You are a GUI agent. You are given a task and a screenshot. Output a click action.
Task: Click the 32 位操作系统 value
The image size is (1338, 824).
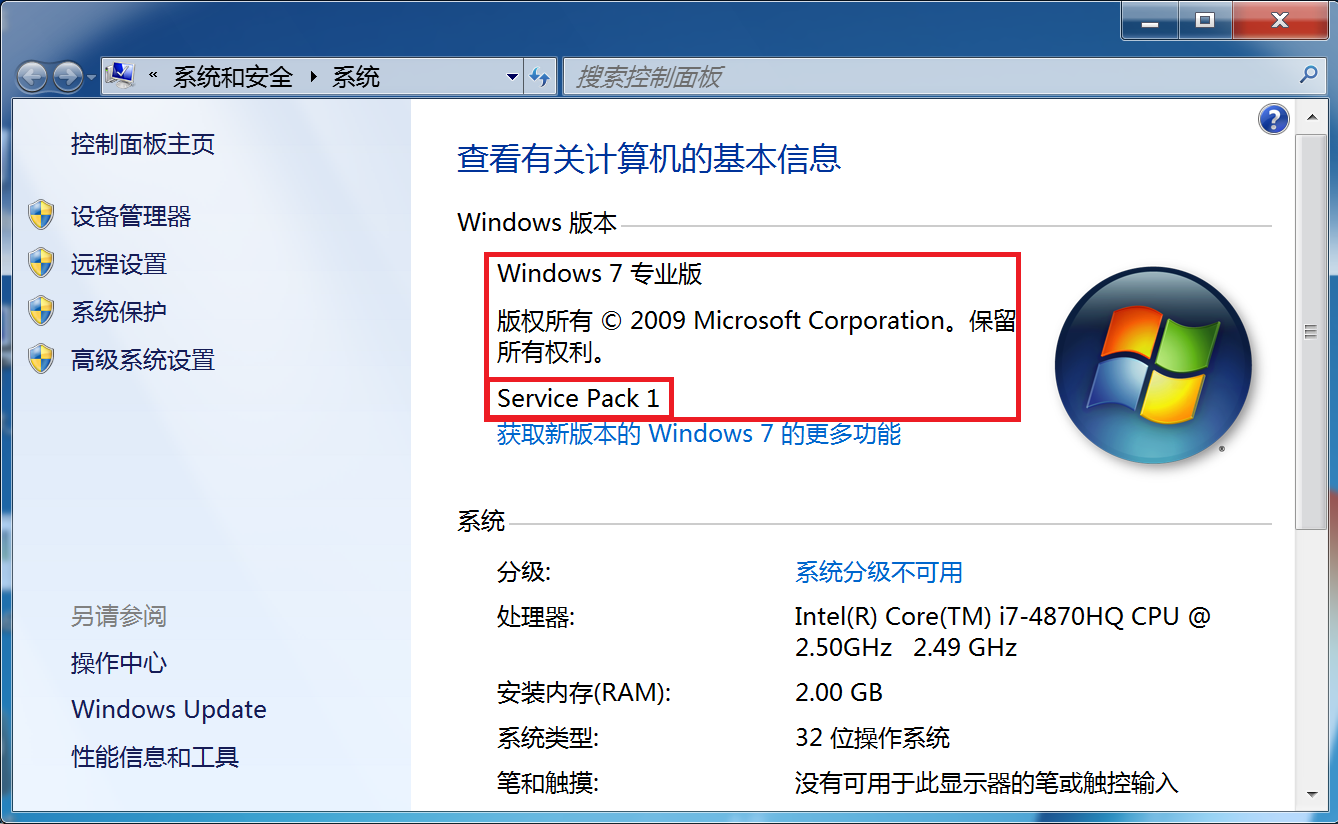point(873,739)
